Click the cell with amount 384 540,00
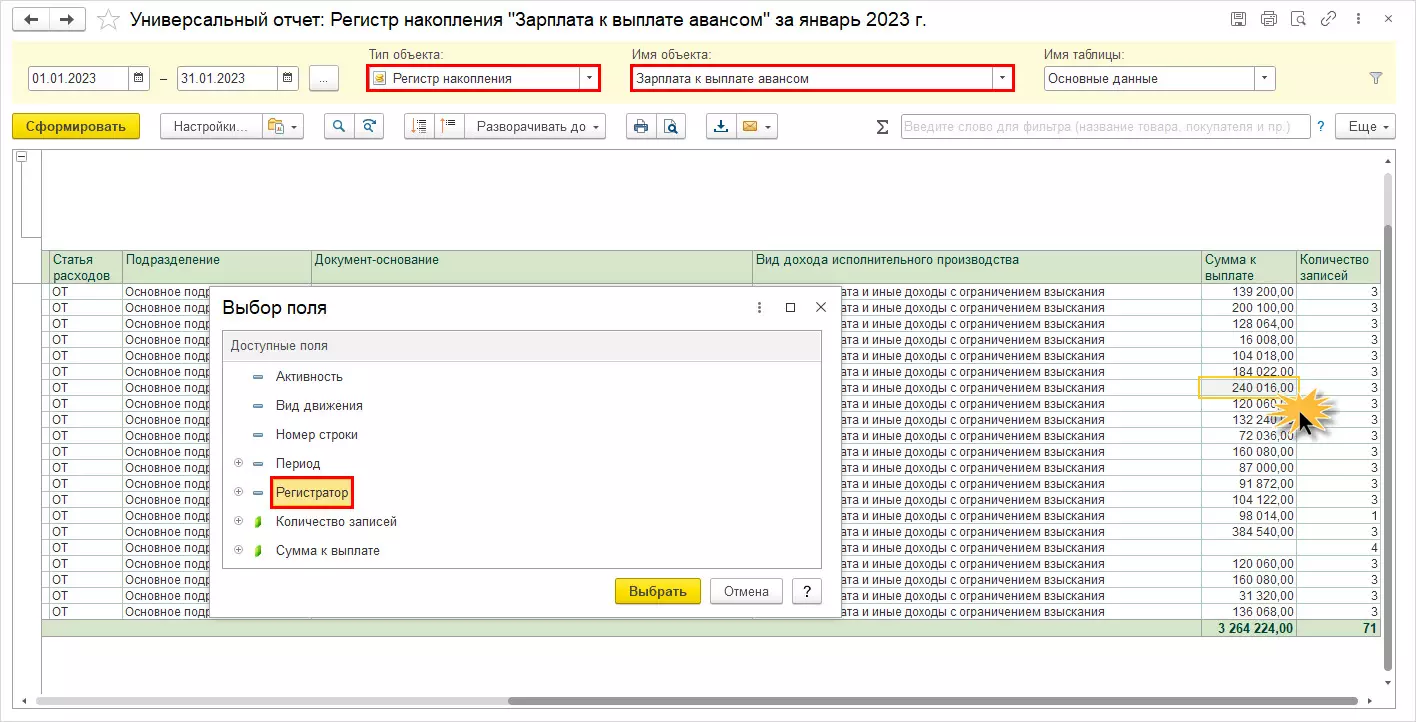The height and width of the screenshot is (722, 1416). tap(1249, 532)
